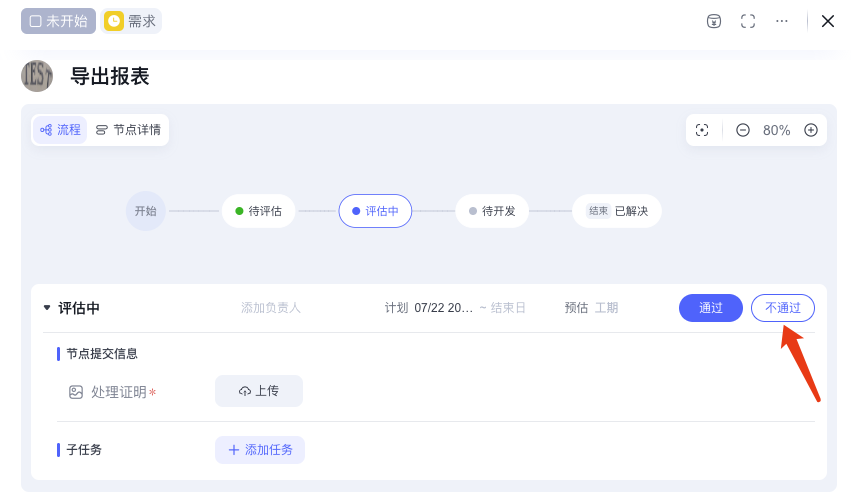Screen dimensions: 851x501
Task: Click the pin icon in top bar
Action: [713, 21]
